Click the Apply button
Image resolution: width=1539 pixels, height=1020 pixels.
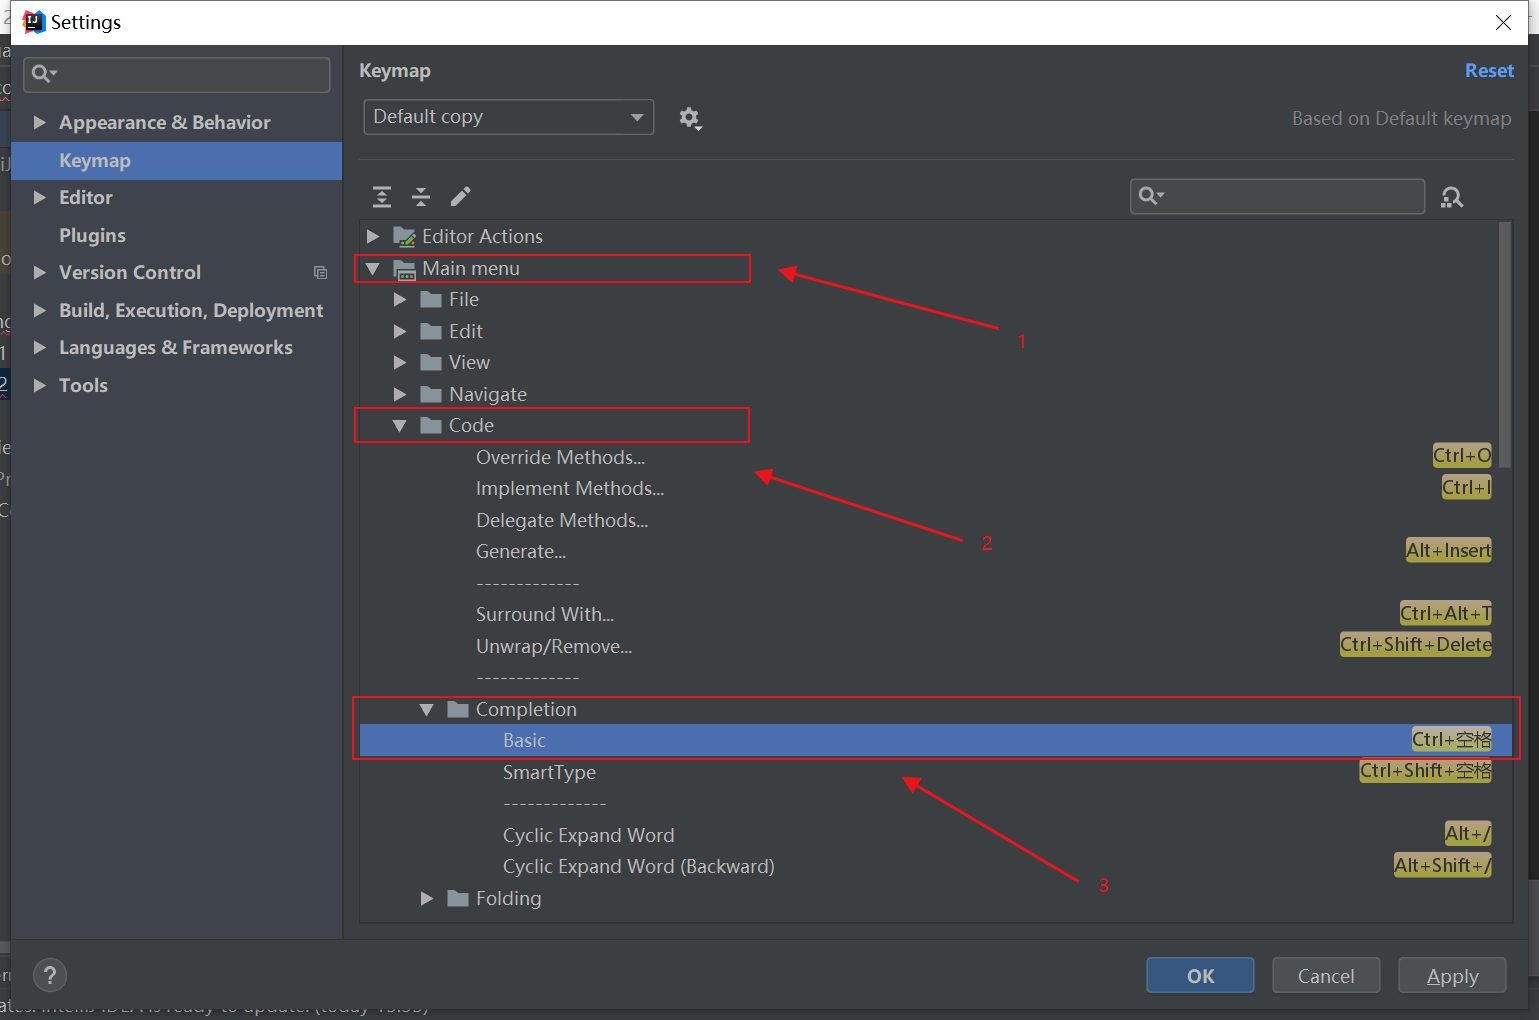pyautogui.click(x=1452, y=976)
